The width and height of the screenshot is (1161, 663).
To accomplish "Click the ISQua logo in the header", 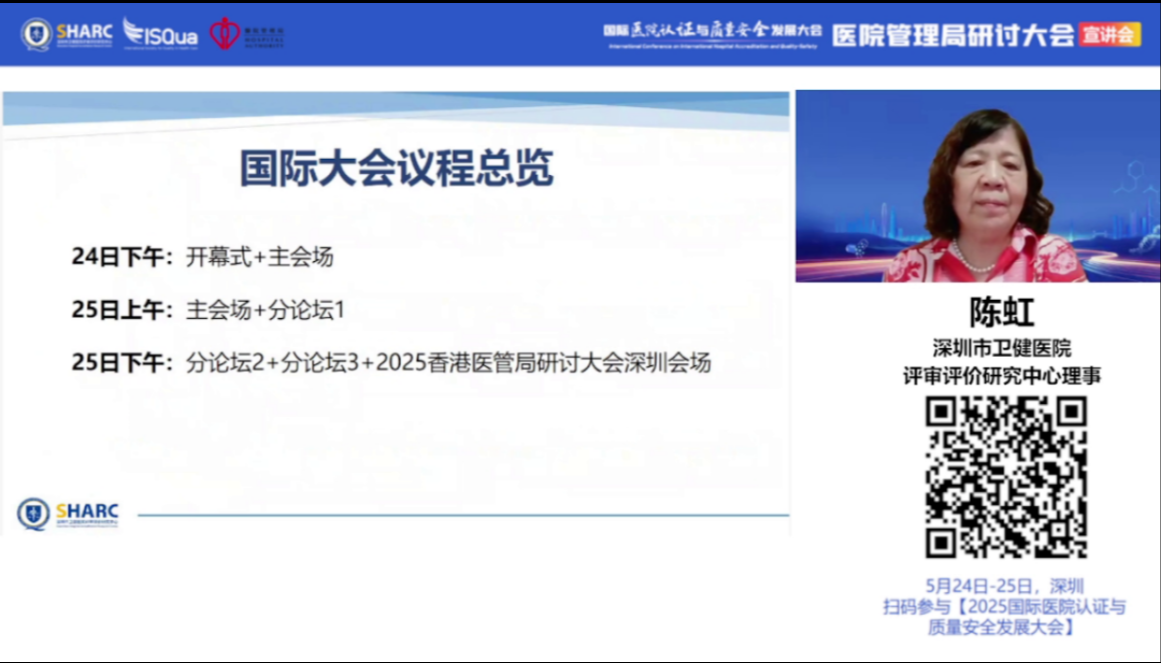I will (x=160, y=35).
